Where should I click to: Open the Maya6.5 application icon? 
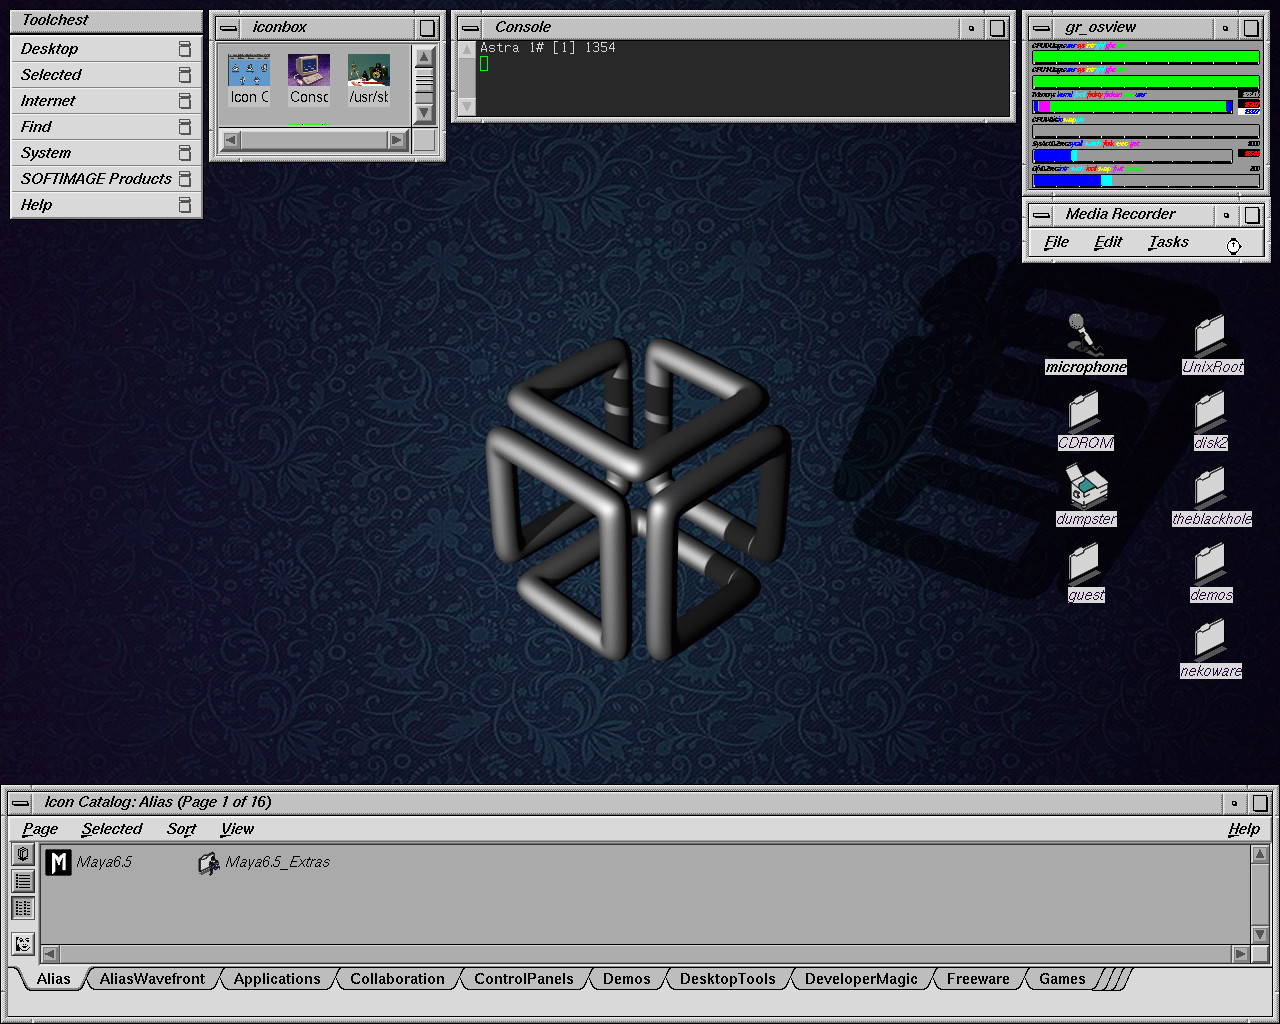point(59,862)
